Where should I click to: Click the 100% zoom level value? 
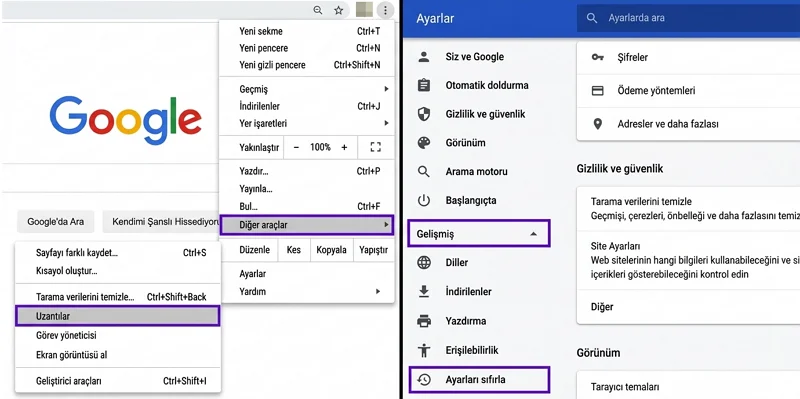320,147
